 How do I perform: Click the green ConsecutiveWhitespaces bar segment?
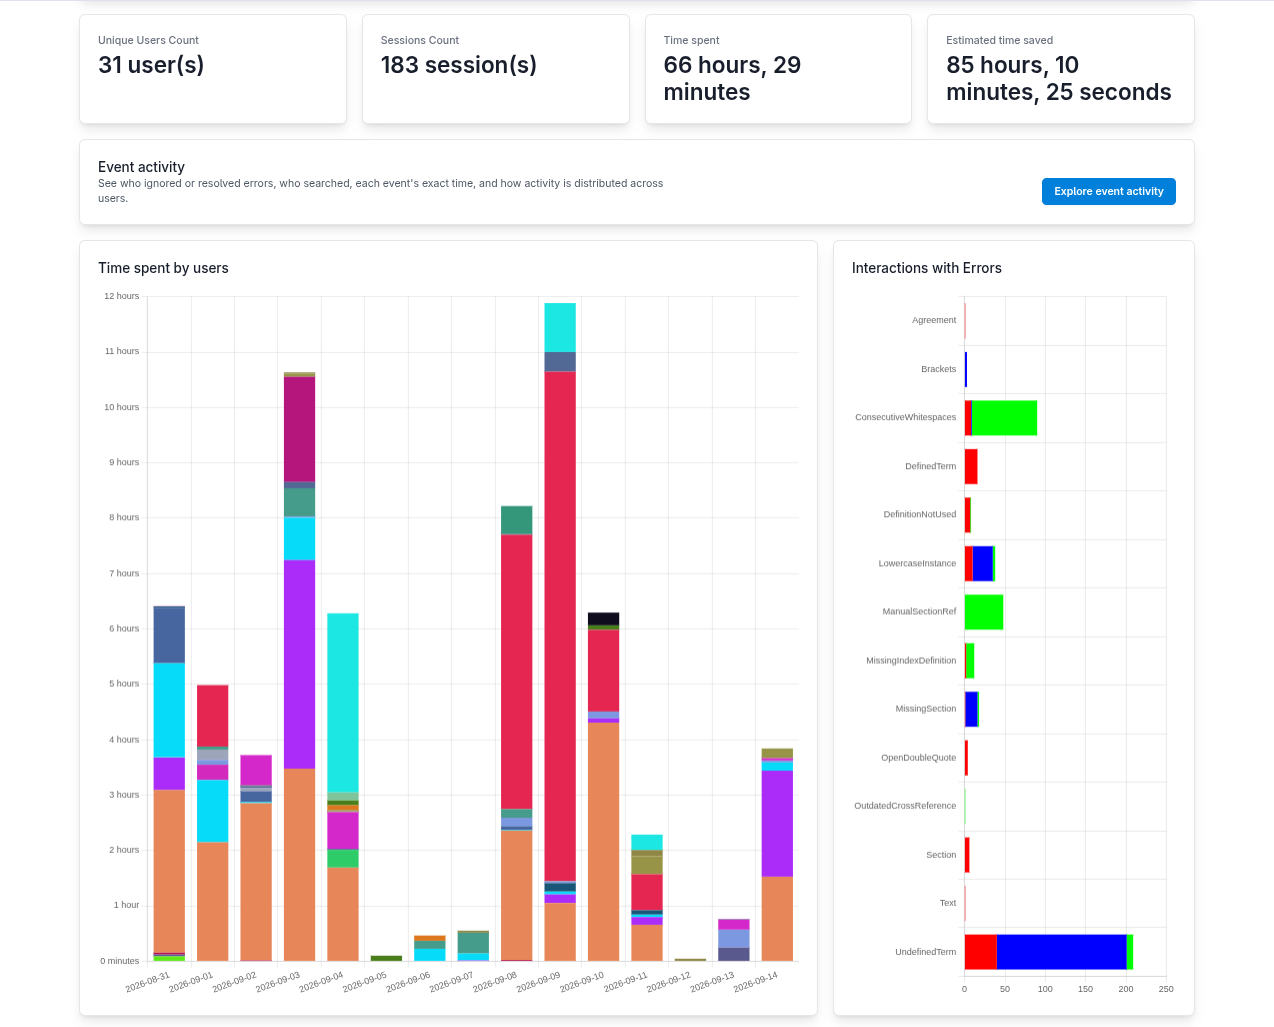click(1004, 418)
